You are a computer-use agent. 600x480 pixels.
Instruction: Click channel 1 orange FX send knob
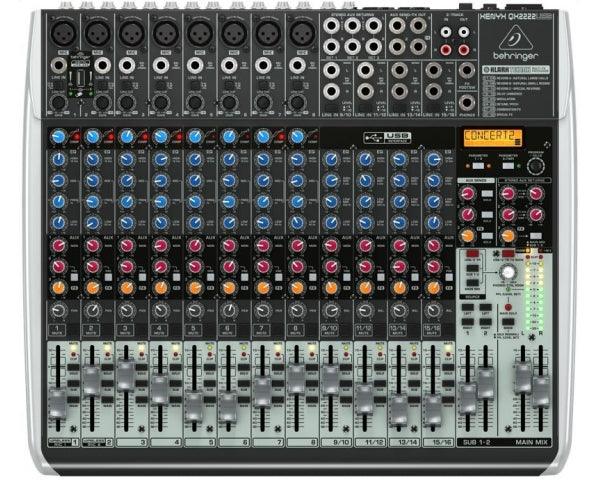tap(59, 288)
